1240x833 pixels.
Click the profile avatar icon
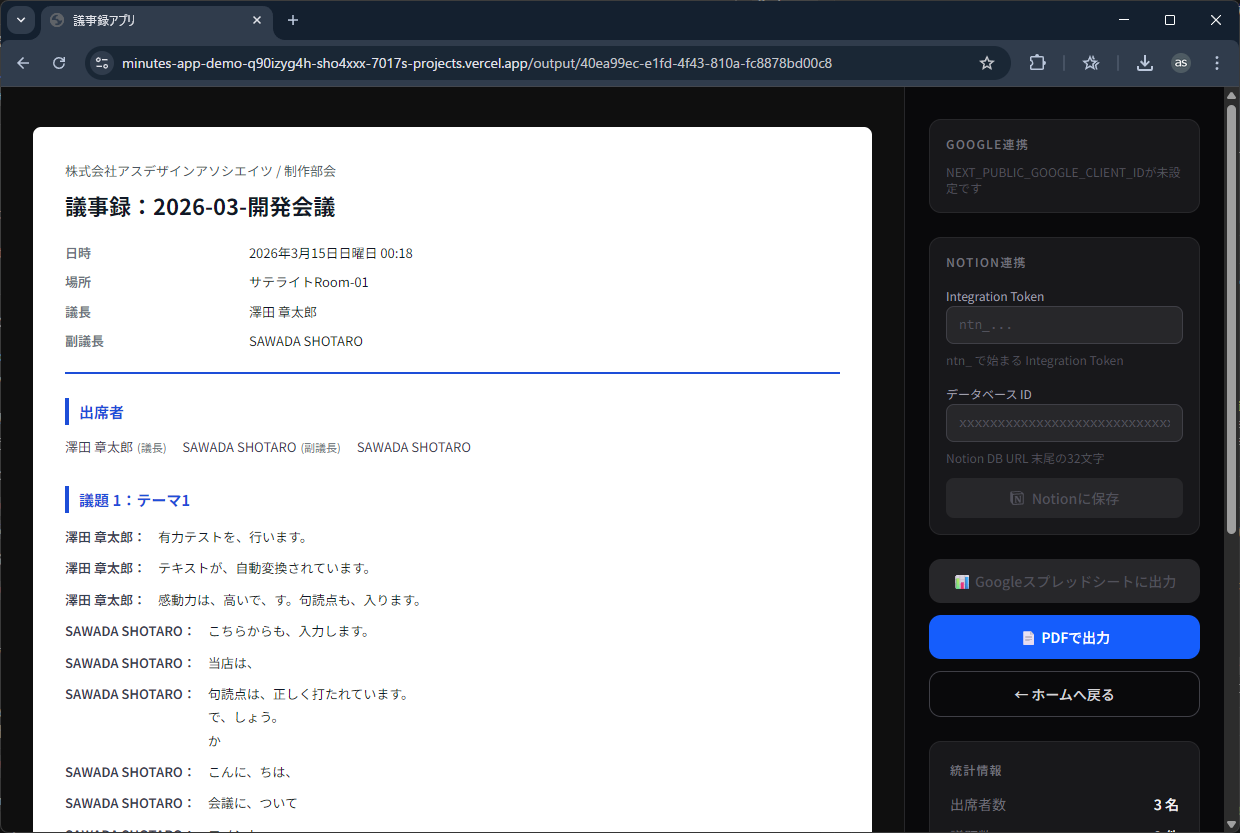point(1181,63)
